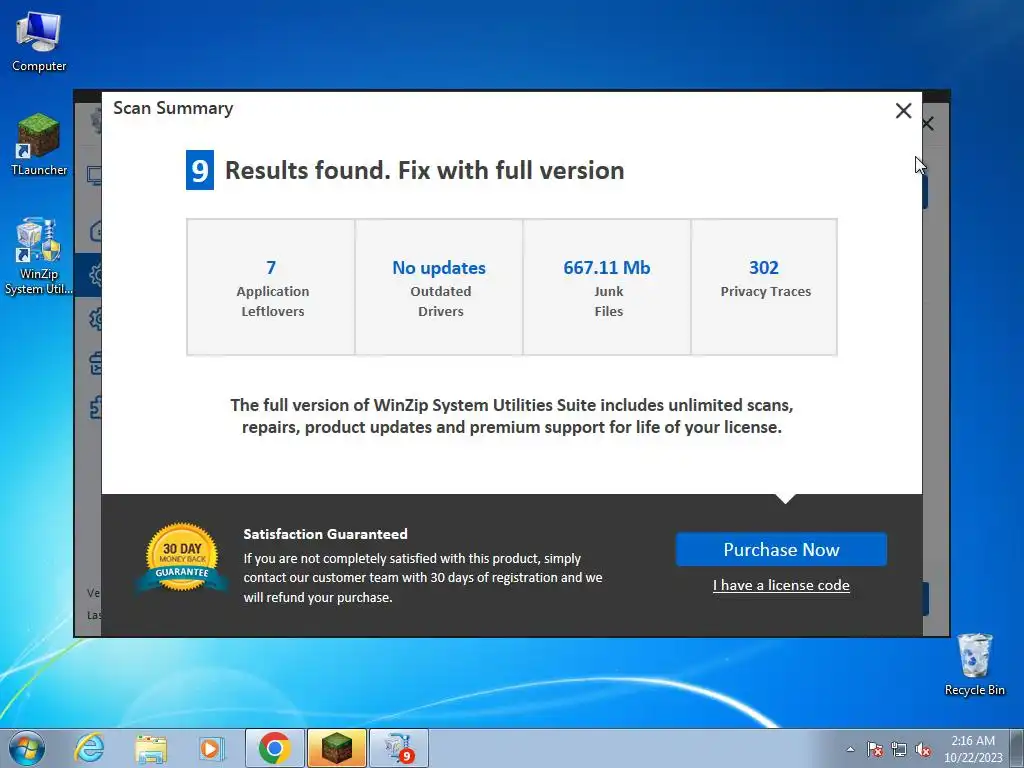
Task: Select the No updates Outdated Drivers card
Action: [x=439, y=287]
